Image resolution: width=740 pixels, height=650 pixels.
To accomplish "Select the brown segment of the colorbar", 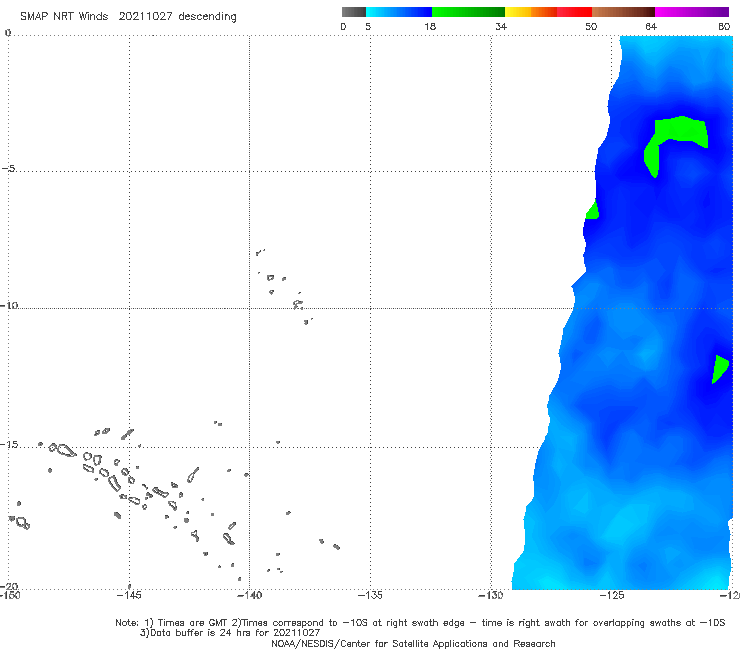I will (623, 12).
